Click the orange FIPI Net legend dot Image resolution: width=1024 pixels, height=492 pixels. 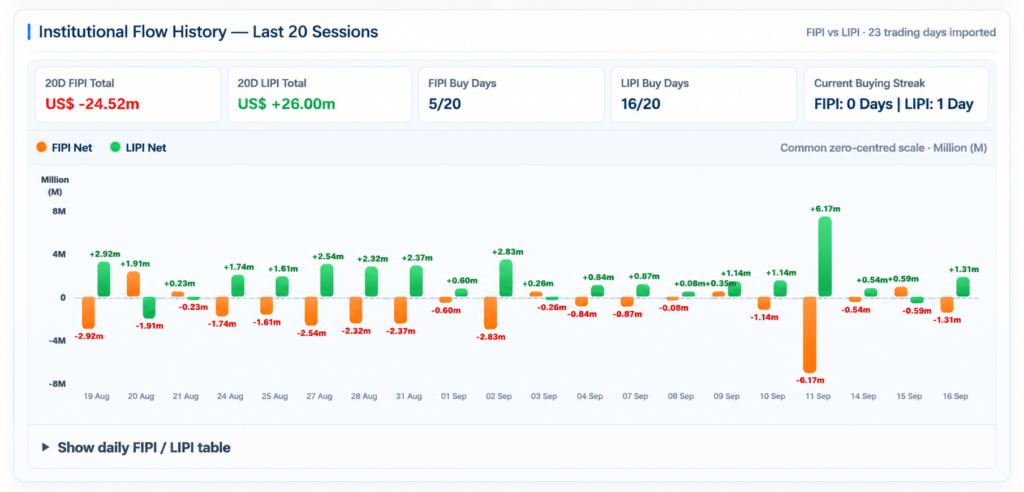click(42, 148)
